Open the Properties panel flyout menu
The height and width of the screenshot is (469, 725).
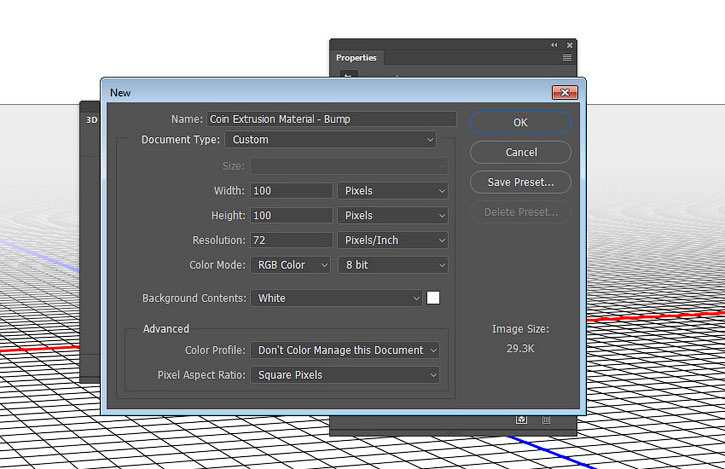point(567,58)
